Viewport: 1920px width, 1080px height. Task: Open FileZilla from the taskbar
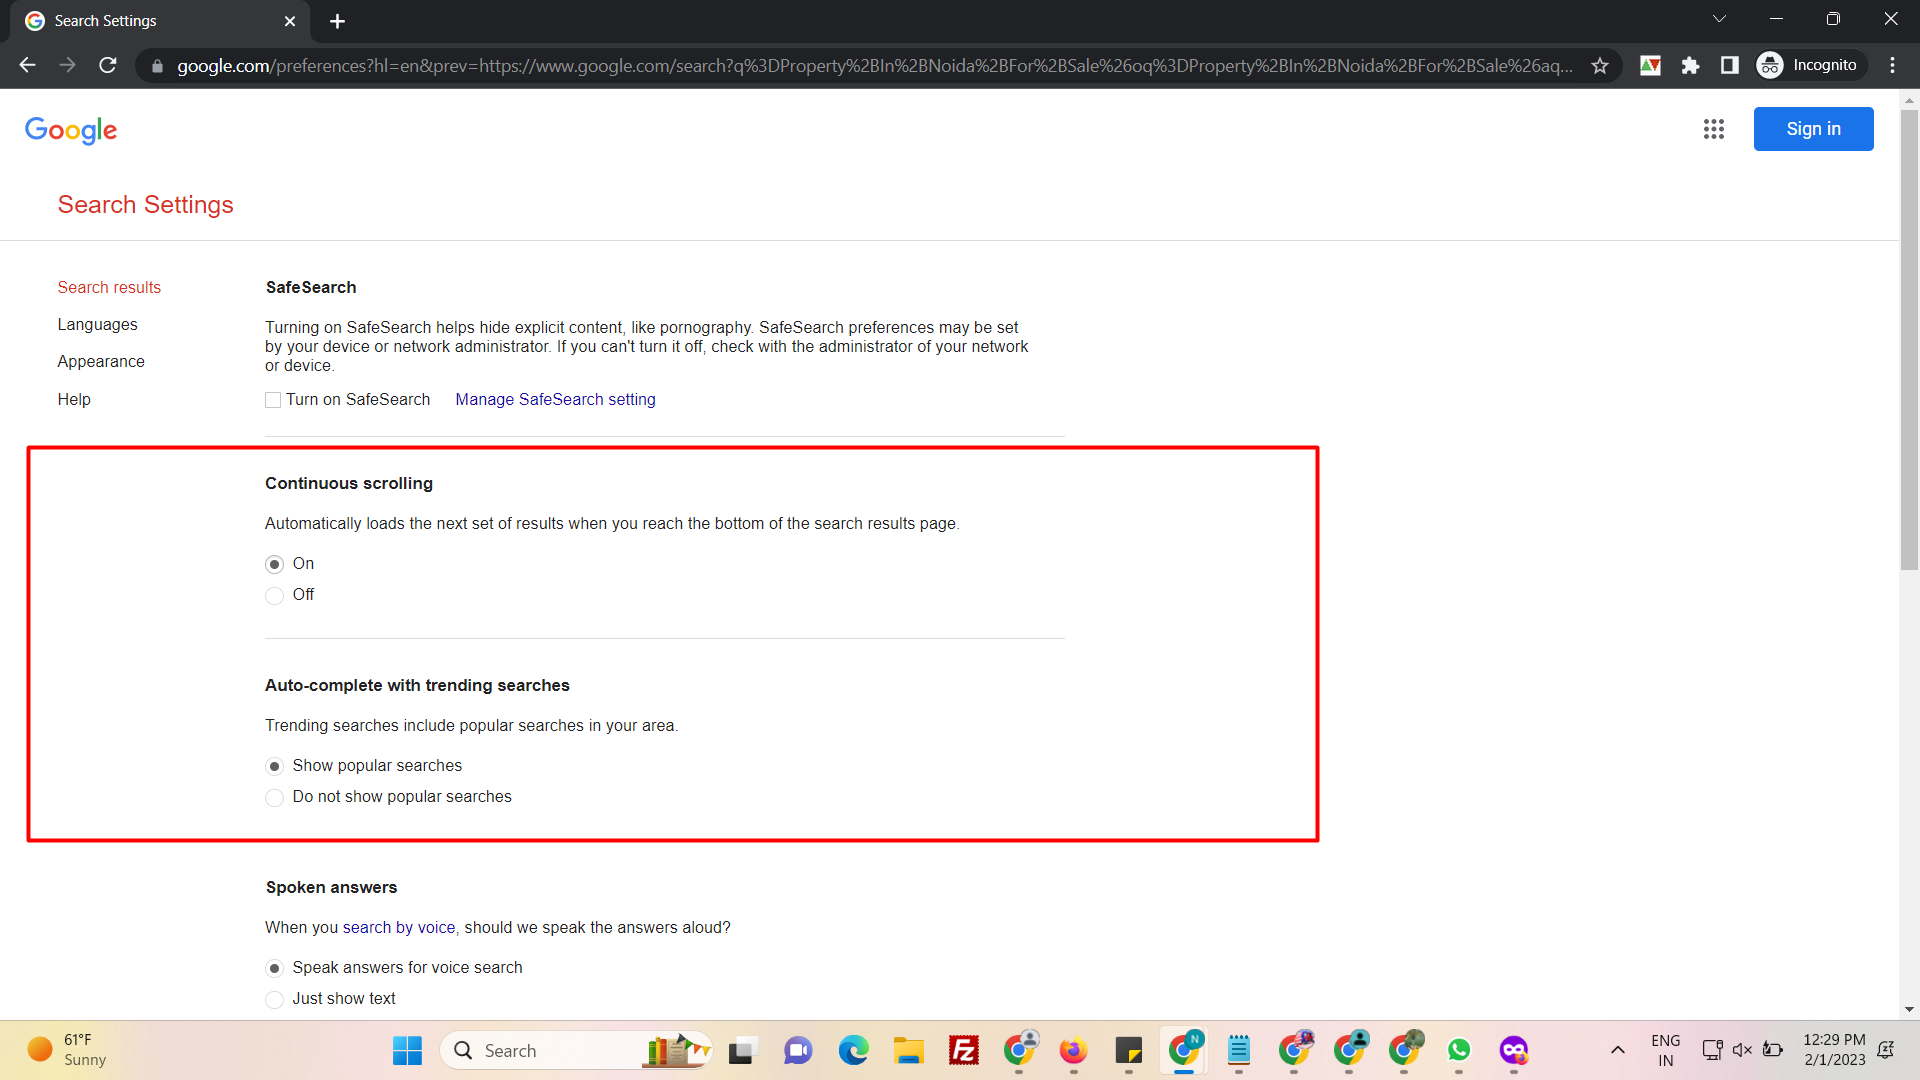(x=963, y=1050)
